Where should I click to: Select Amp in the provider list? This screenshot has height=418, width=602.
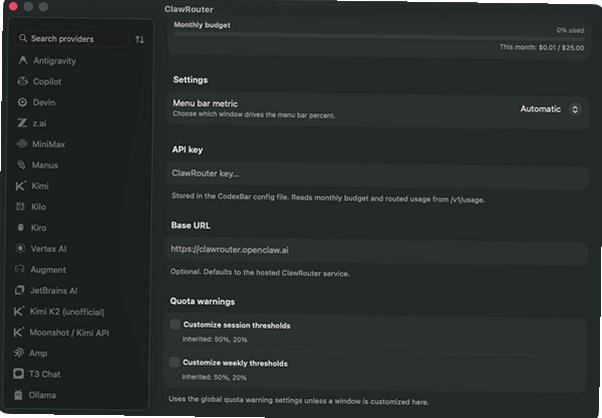tap(78, 353)
